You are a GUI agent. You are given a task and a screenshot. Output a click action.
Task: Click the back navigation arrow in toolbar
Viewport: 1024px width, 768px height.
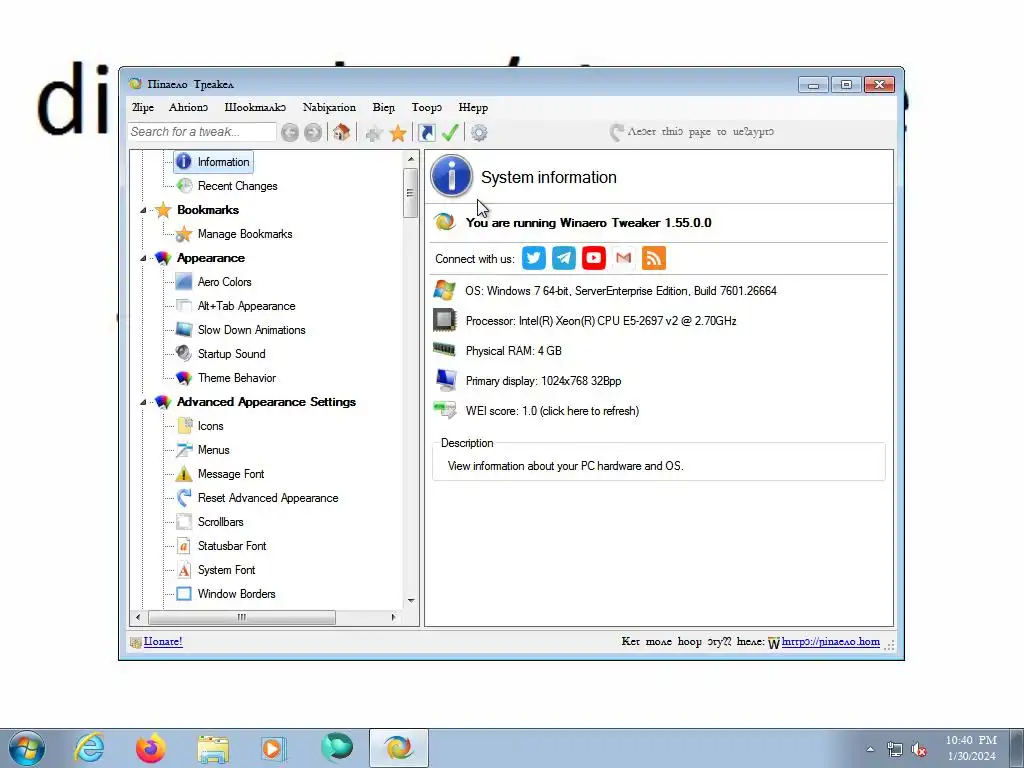(x=290, y=133)
